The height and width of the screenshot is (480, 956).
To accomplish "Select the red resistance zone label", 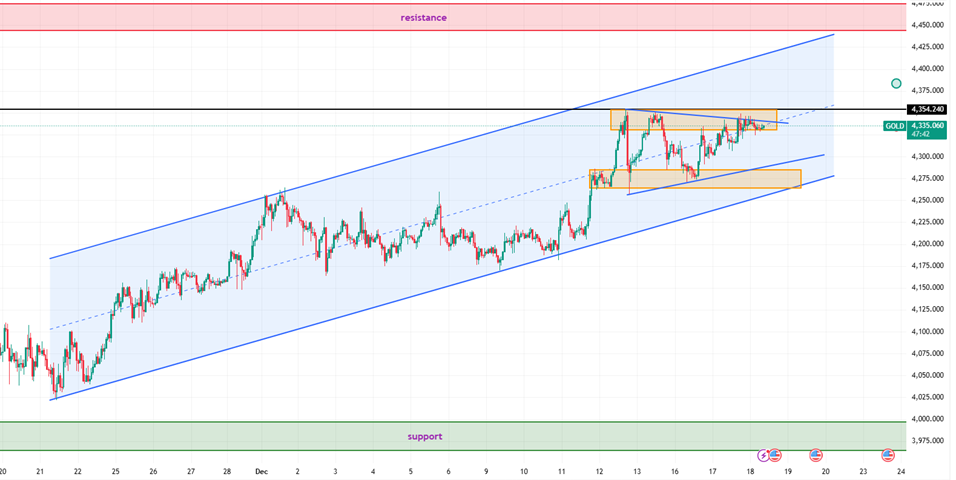I will click(424, 18).
